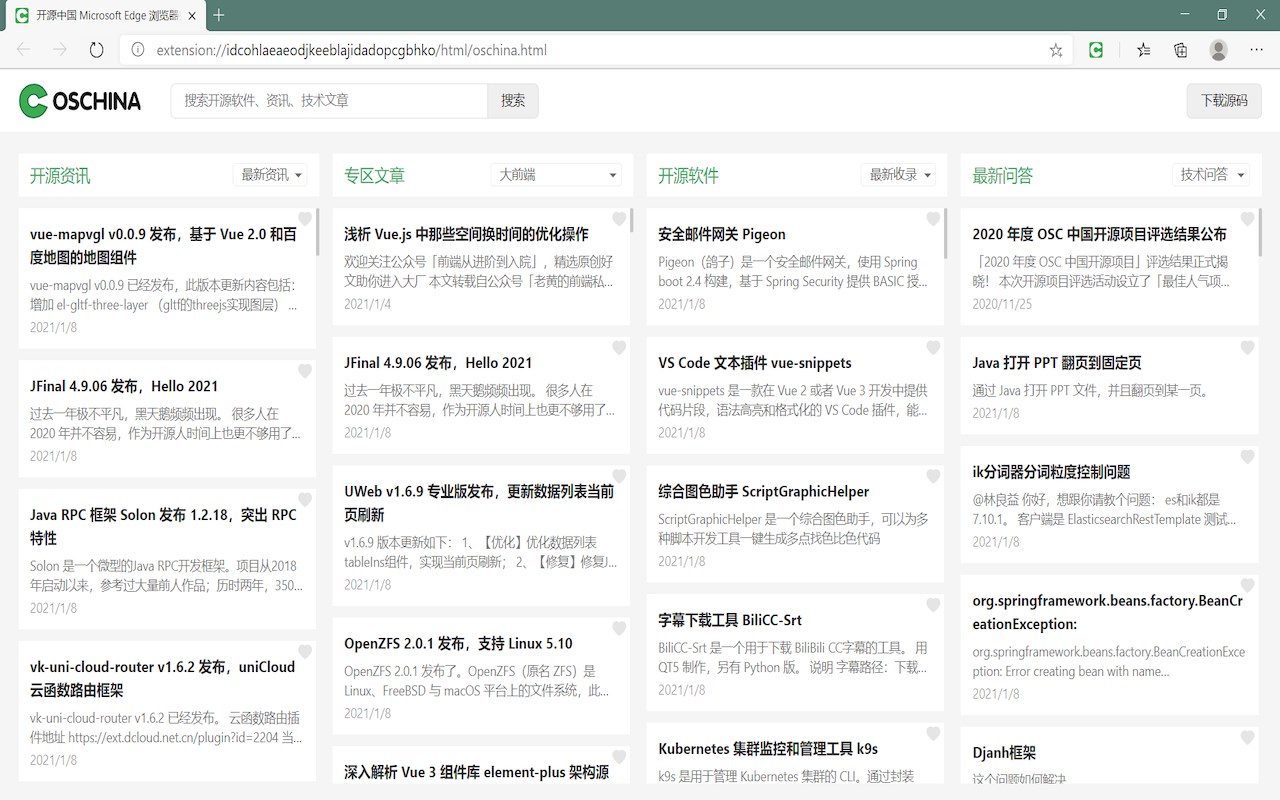This screenshot has width=1280, height=800.
Task: Open article vue-mapvgl v0.0.9 发布
Action: pyautogui.click(x=163, y=245)
